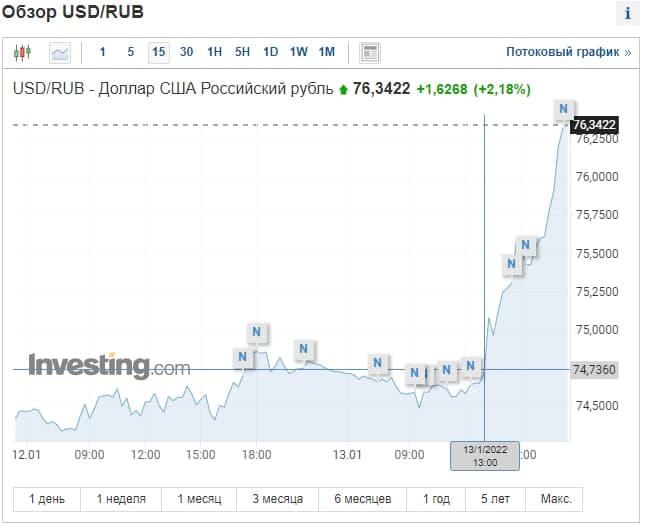Select the 15-minute interval

(158, 52)
